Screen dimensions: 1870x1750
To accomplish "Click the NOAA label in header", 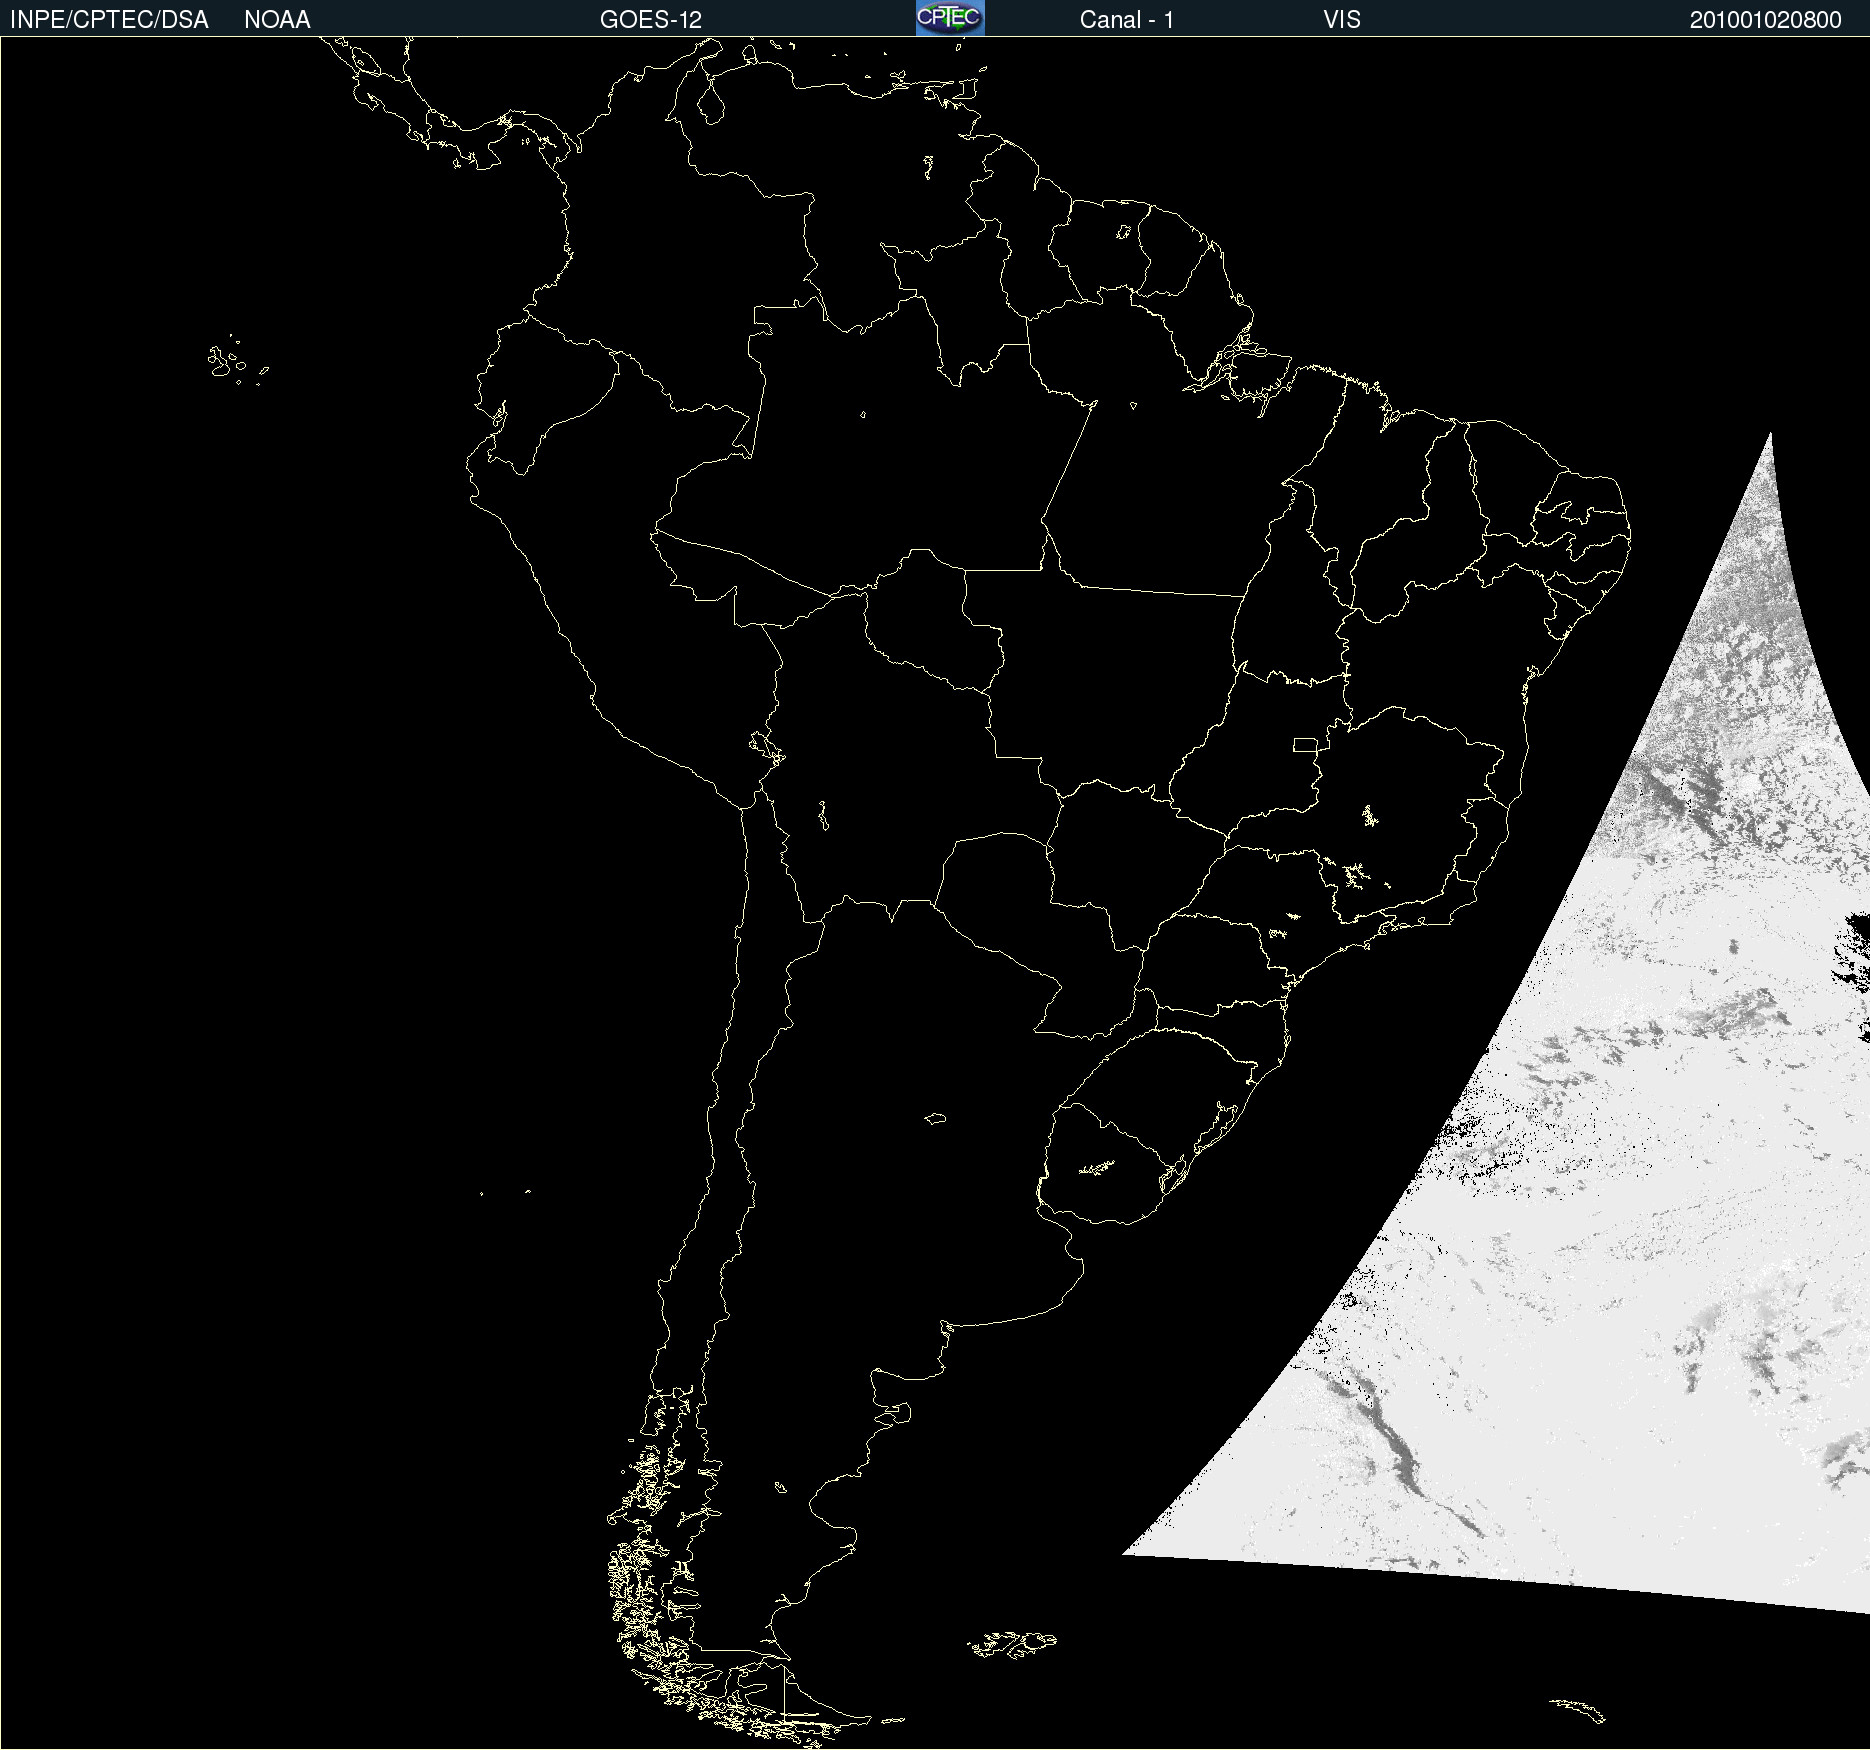I will point(277,20).
